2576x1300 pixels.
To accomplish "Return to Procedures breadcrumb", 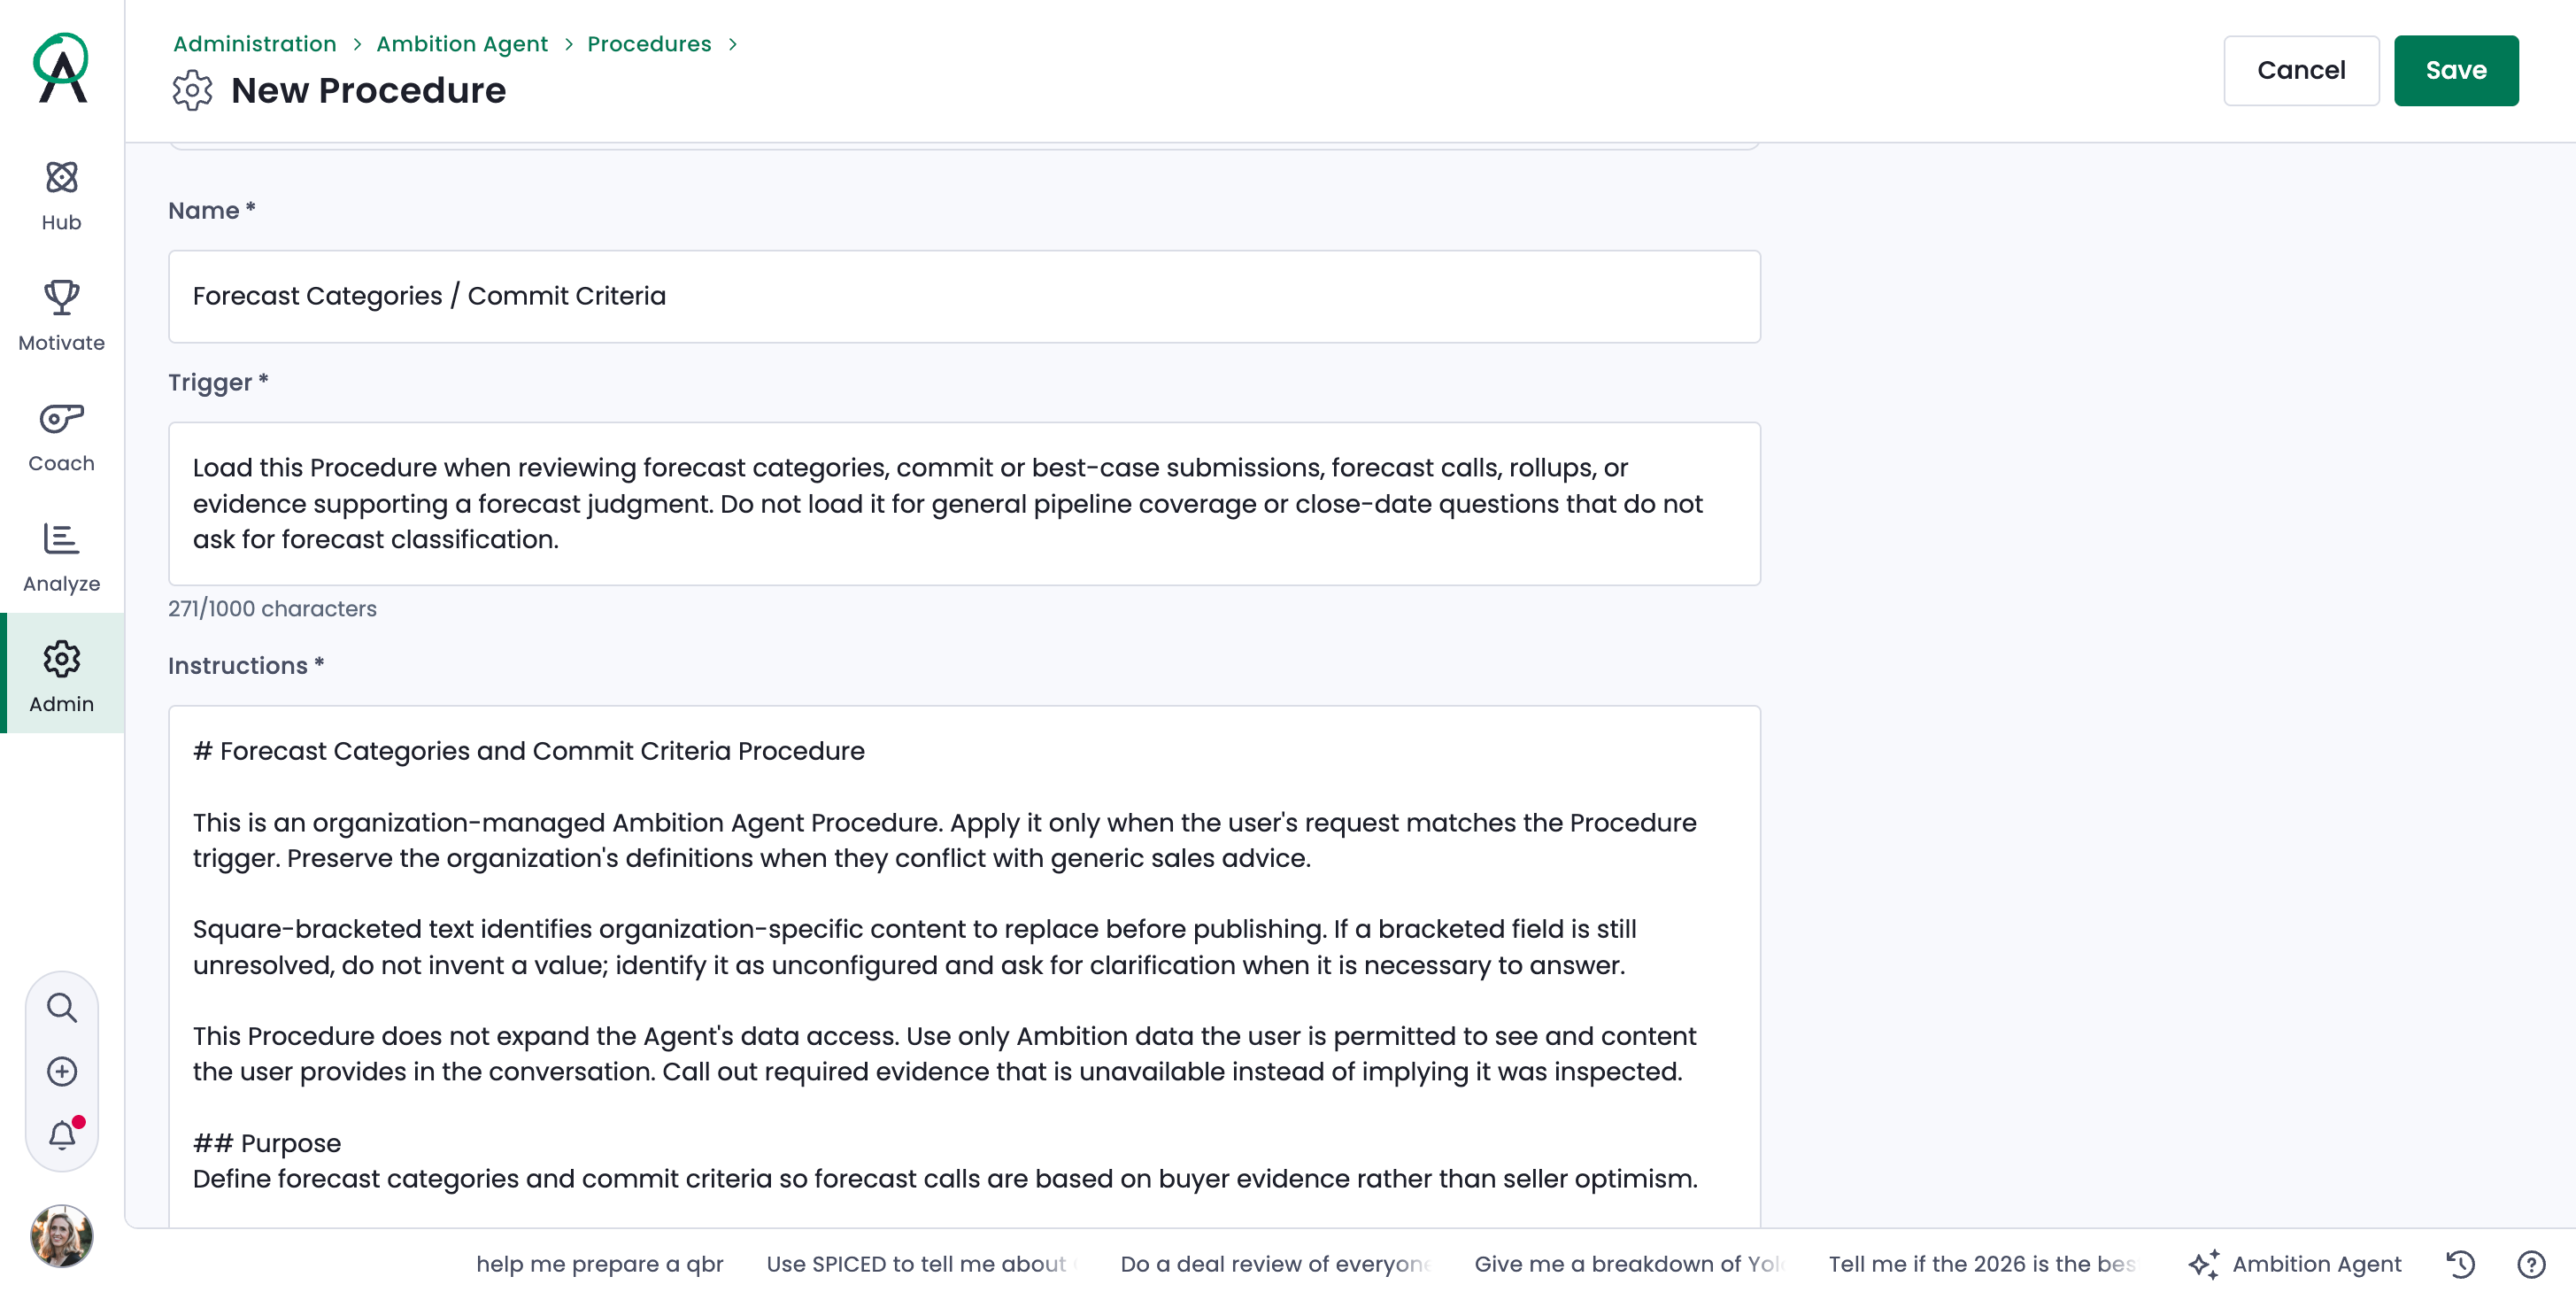I will click(649, 44).
